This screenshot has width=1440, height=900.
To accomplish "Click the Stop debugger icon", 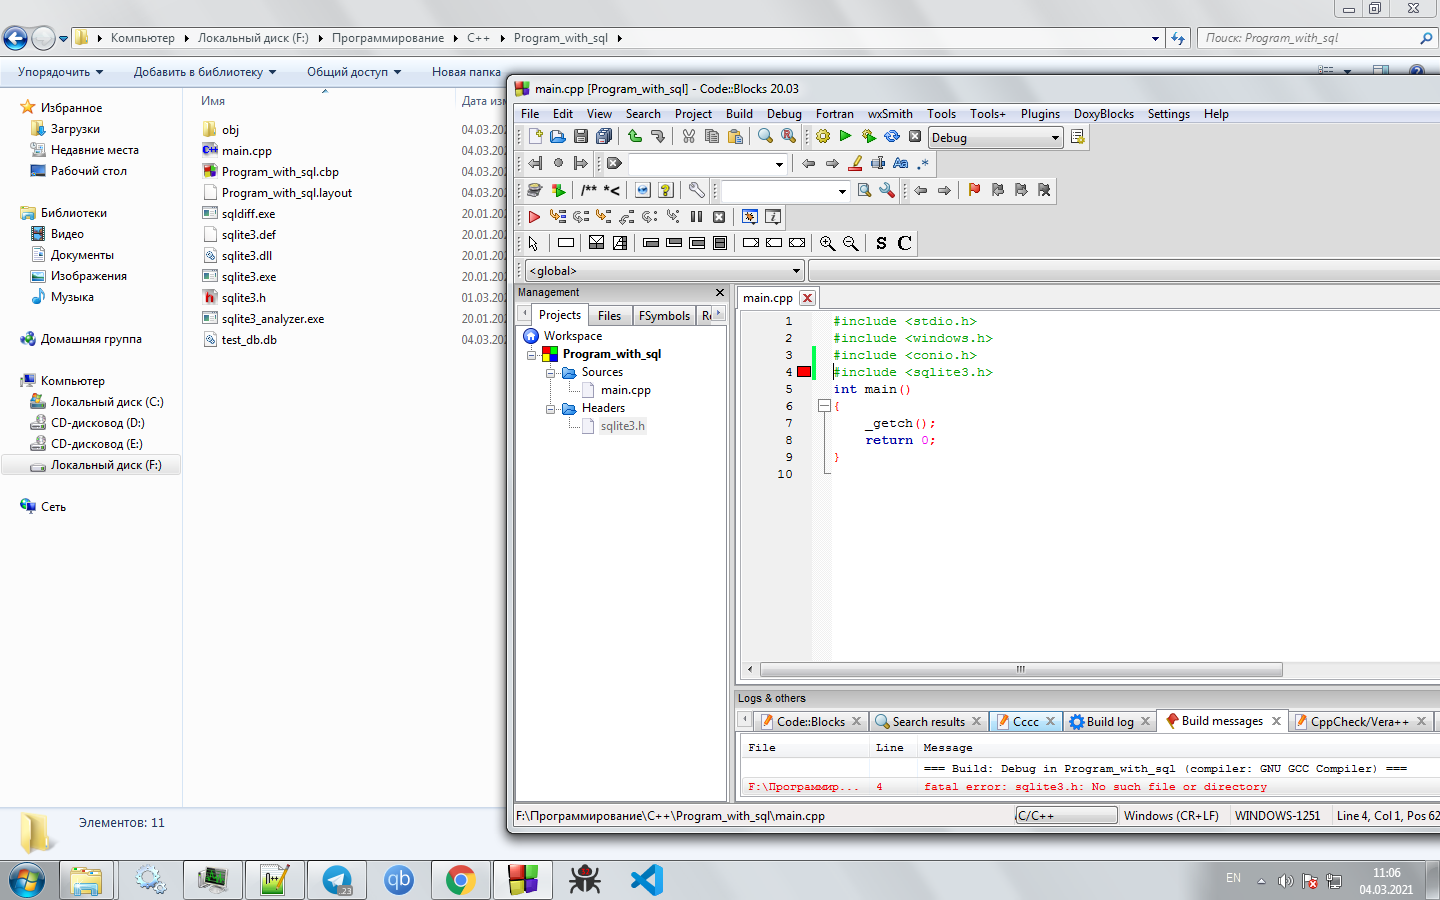I will [719, 217].
